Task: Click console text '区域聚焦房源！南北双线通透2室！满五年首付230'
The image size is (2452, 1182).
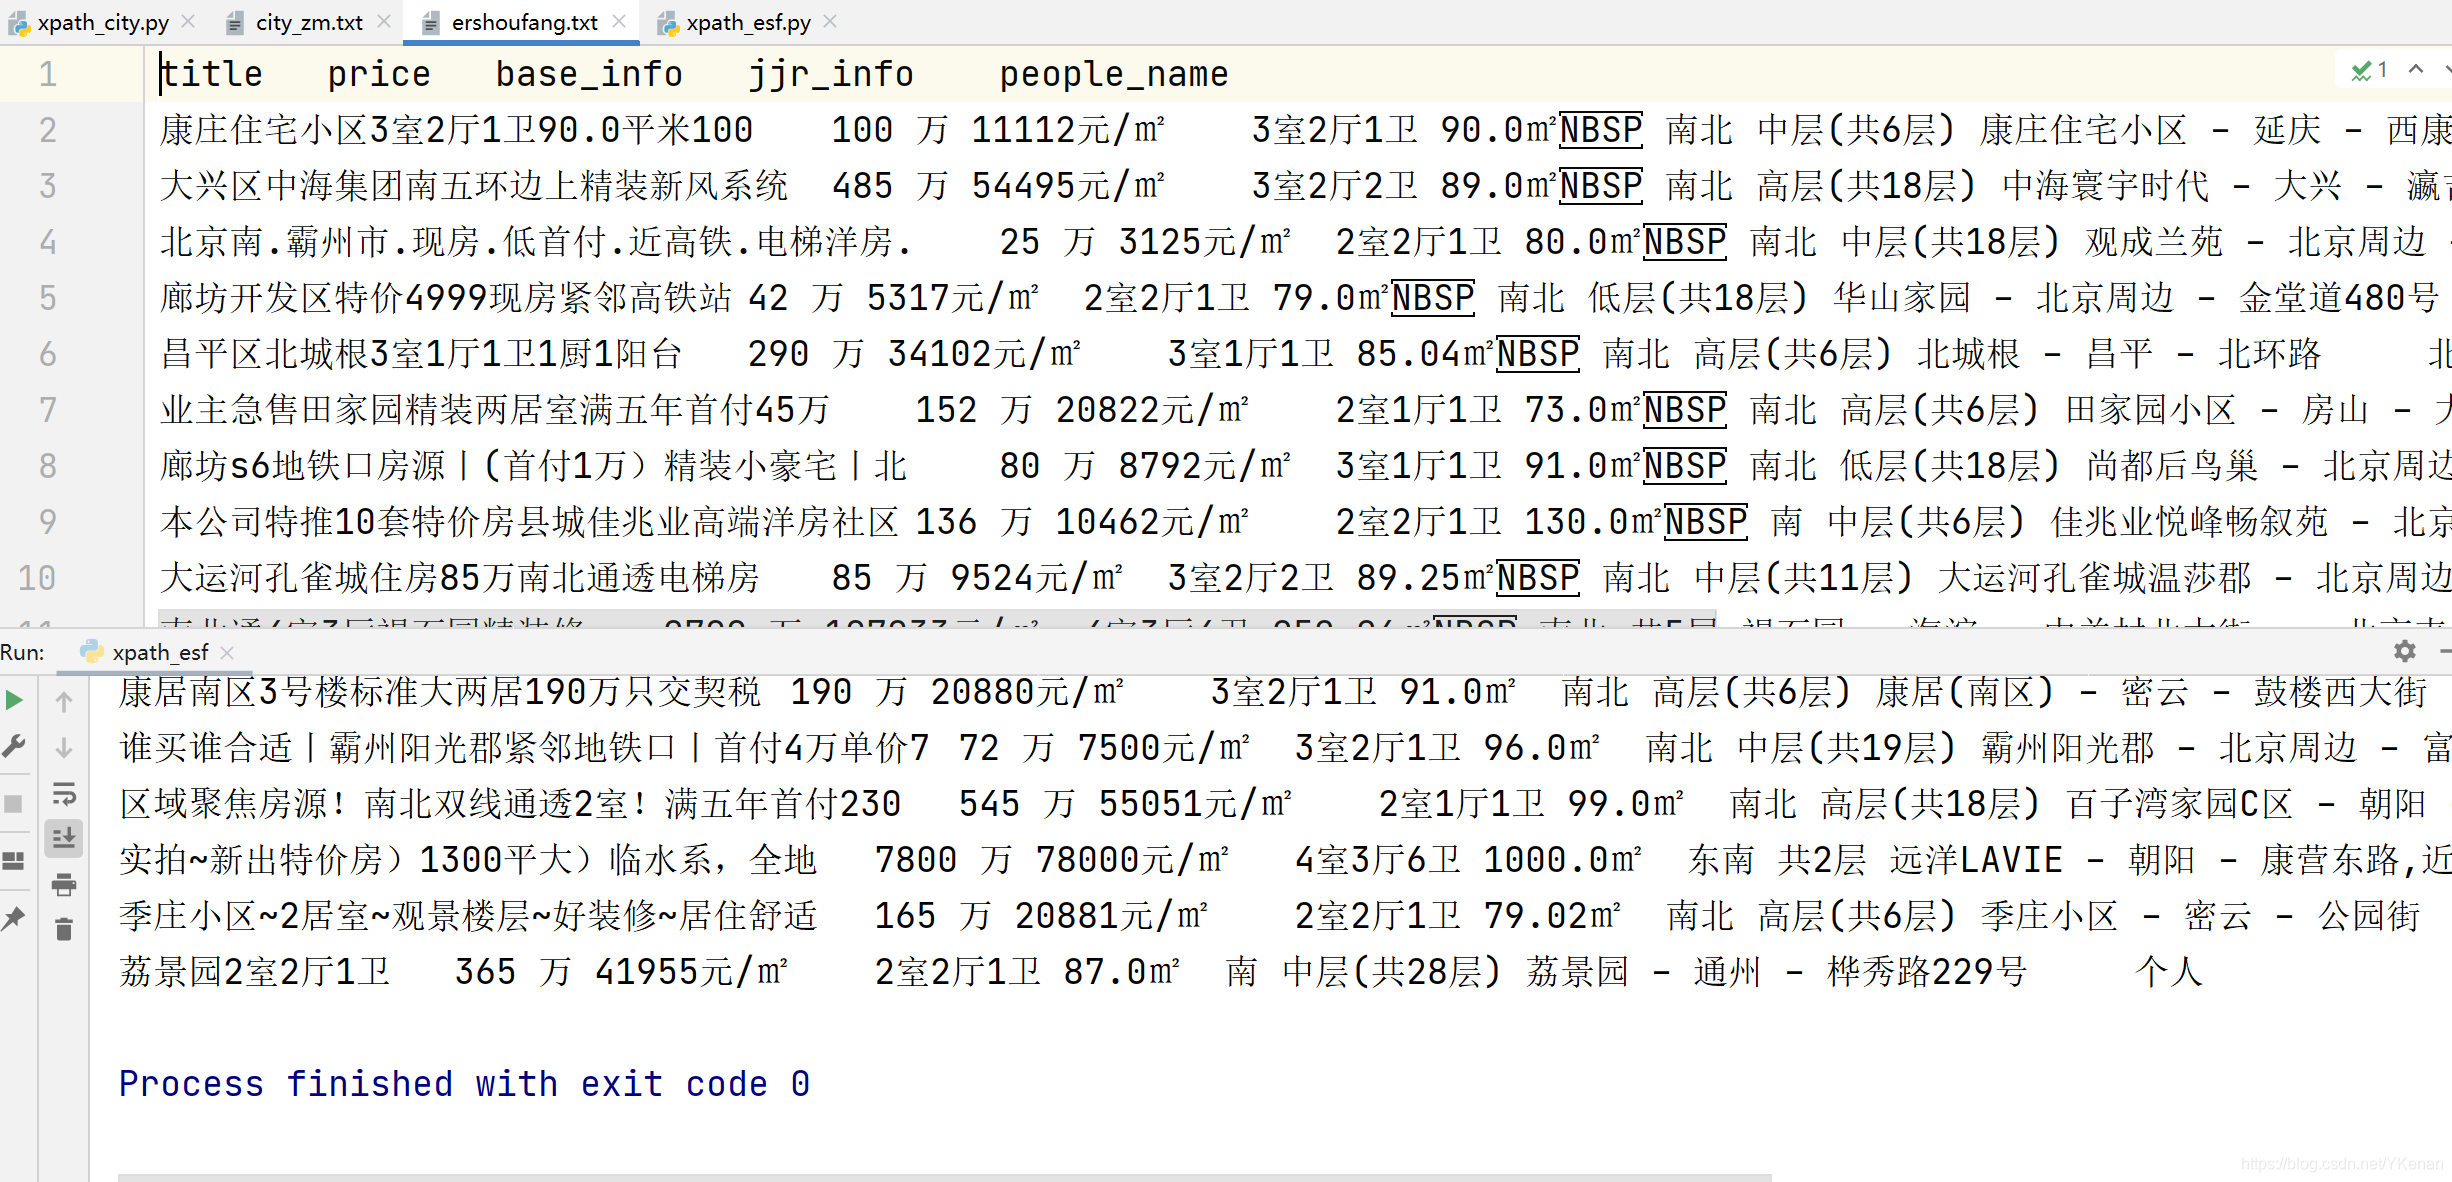Action: (x=510, y=804)
